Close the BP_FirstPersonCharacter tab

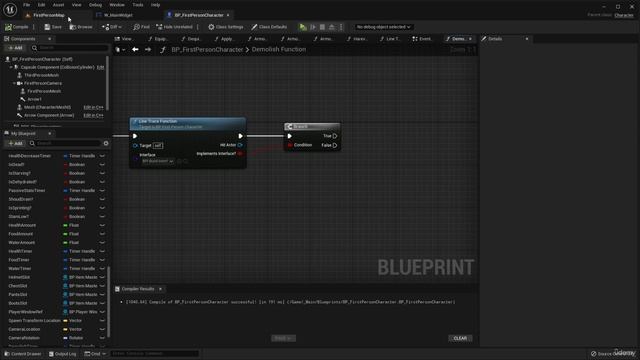(228, 15)
